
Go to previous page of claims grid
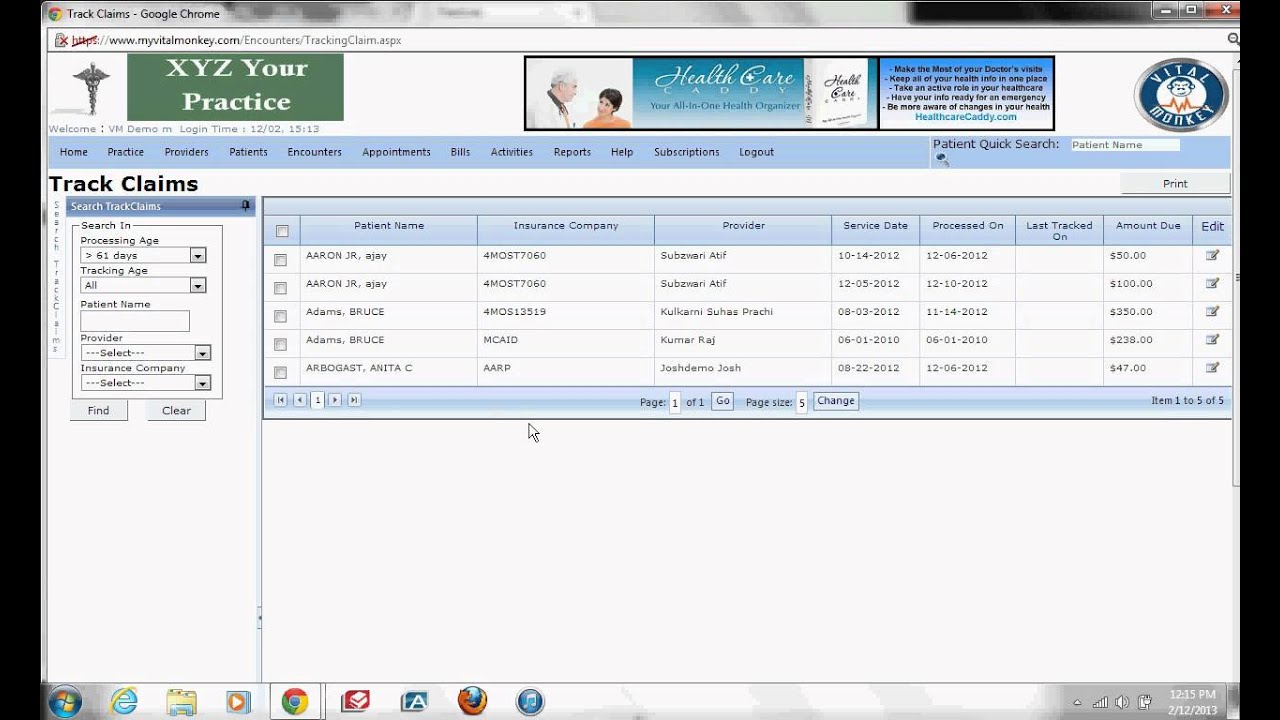click(x=299, y=400)
